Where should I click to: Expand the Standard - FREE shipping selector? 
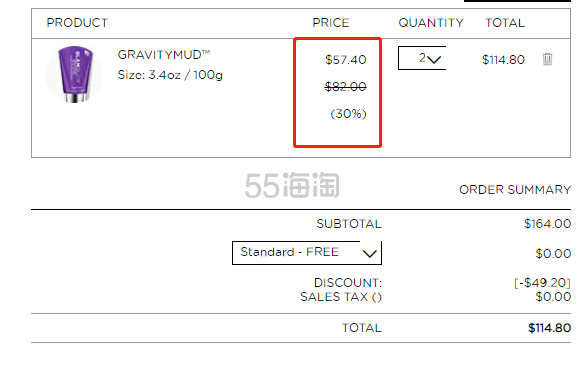tap(307, 253)
